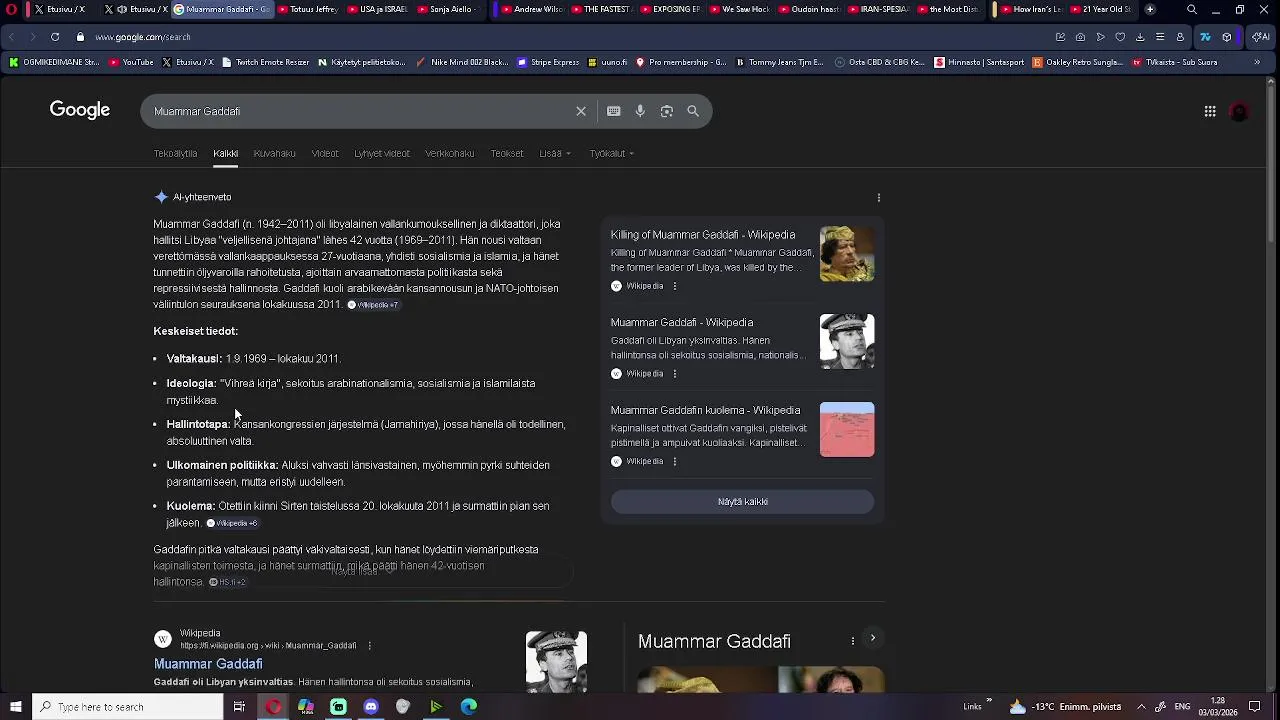Submit search with magnifying glass icon

(693, 111)
